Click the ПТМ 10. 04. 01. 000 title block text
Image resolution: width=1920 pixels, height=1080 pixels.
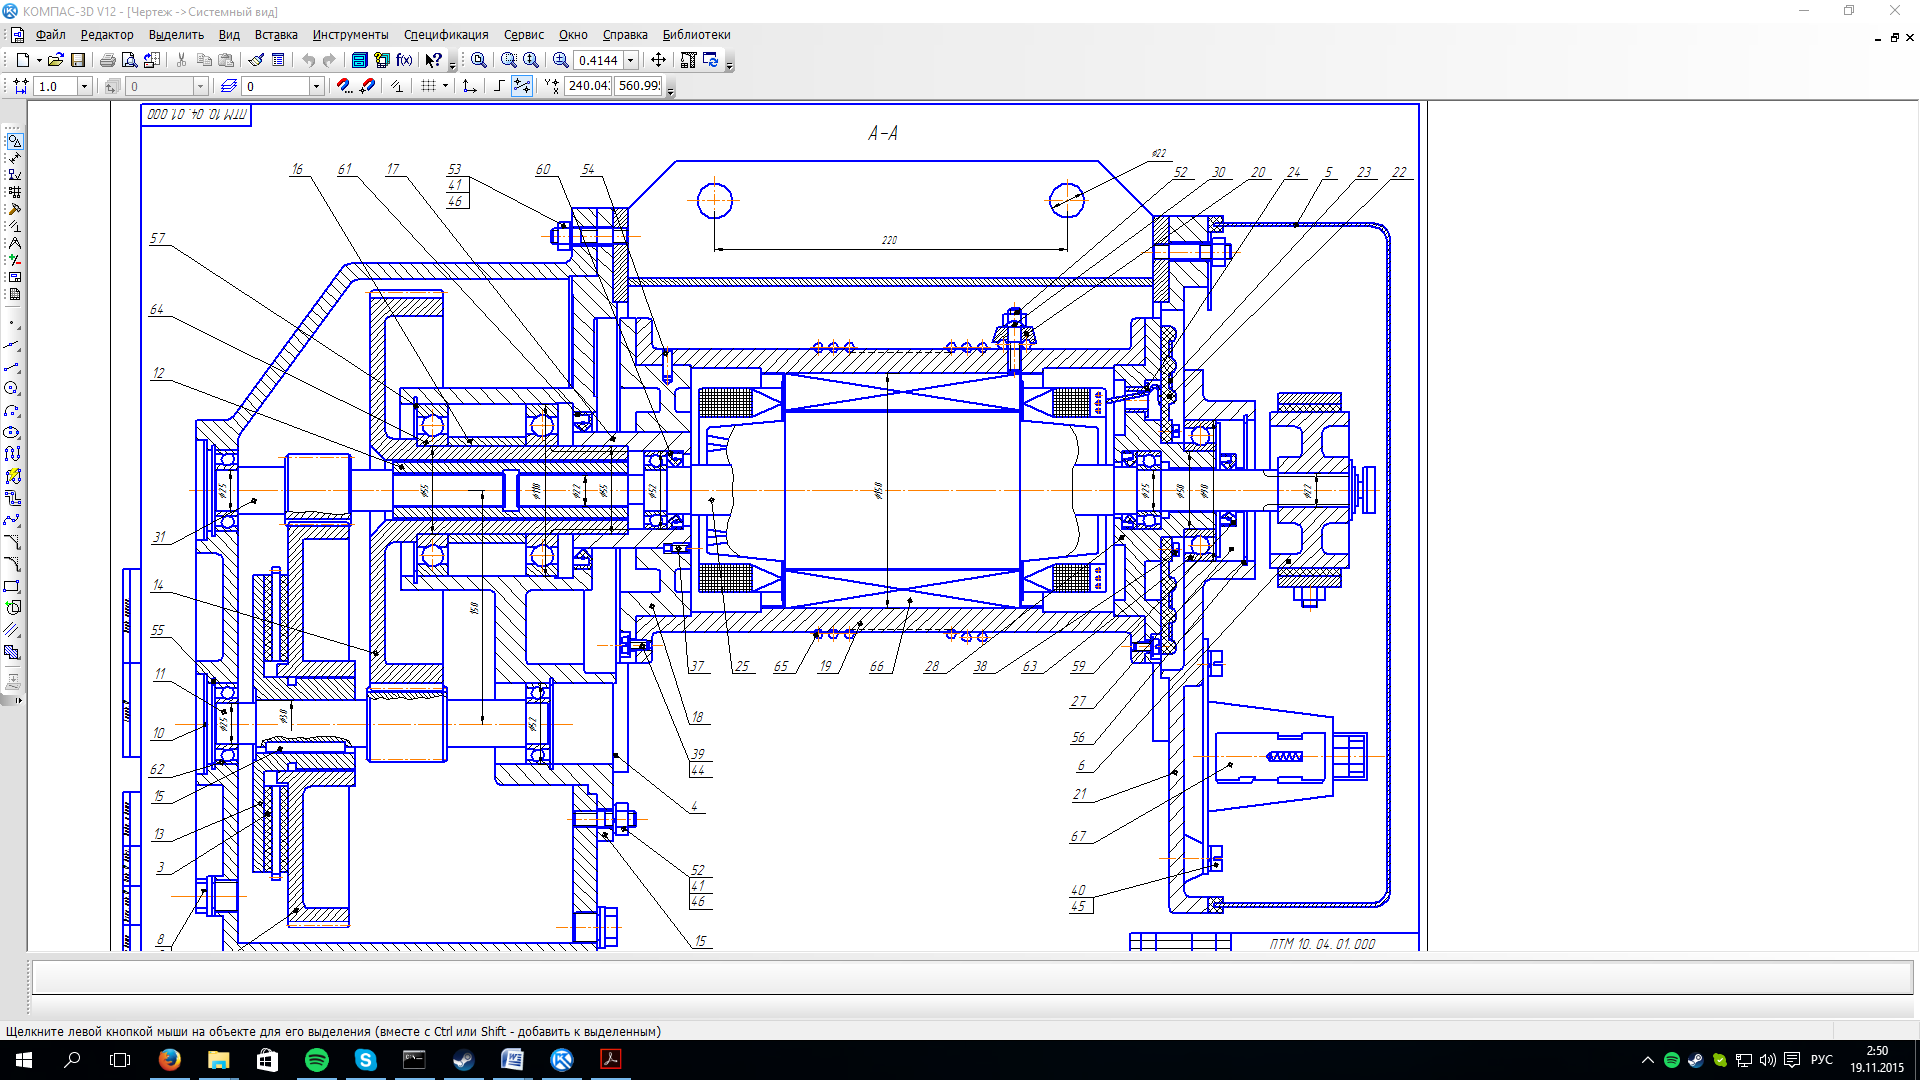point(1322,944)
